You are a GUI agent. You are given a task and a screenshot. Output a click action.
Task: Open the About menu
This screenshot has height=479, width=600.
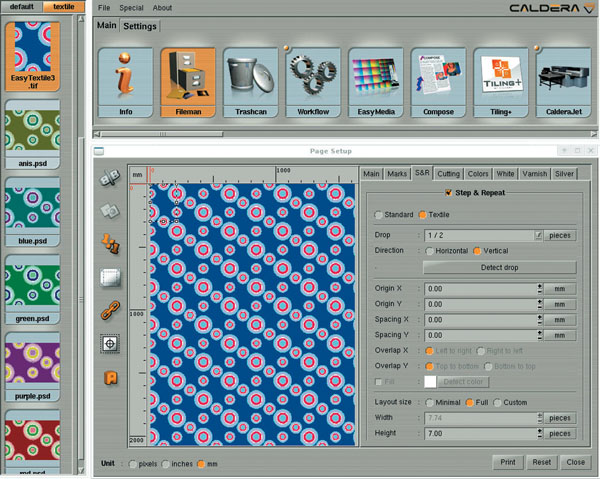162,8
